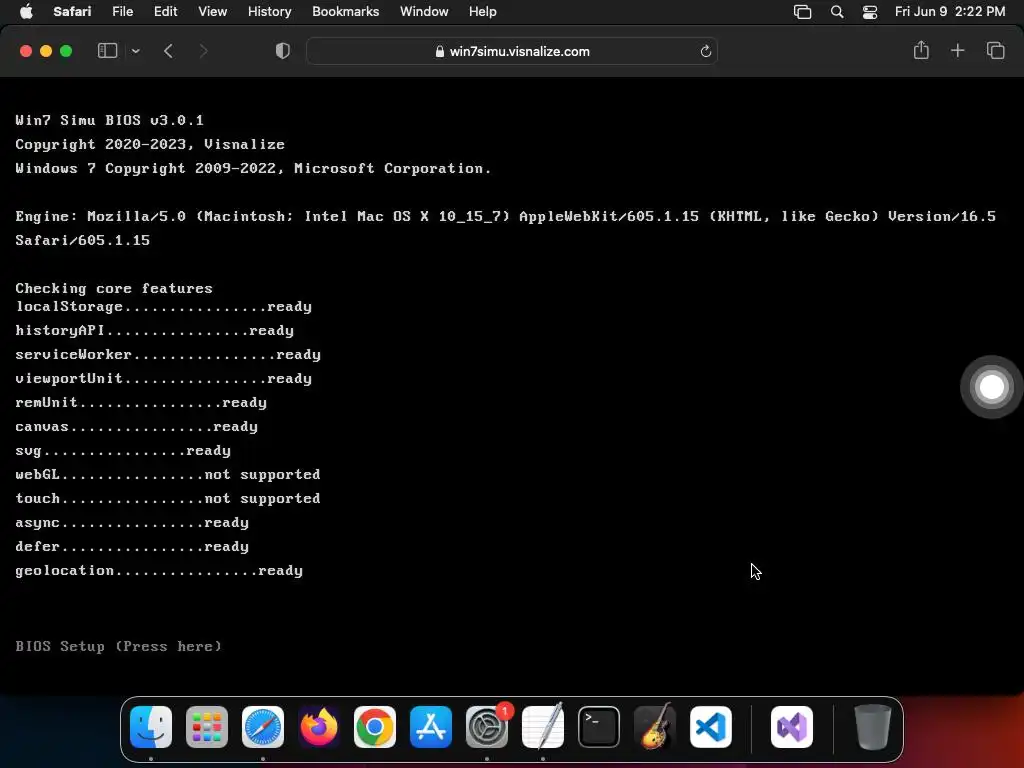Open Launchpad from the Dock
The width and height of the screenshot is (1024, 768).
207,727
